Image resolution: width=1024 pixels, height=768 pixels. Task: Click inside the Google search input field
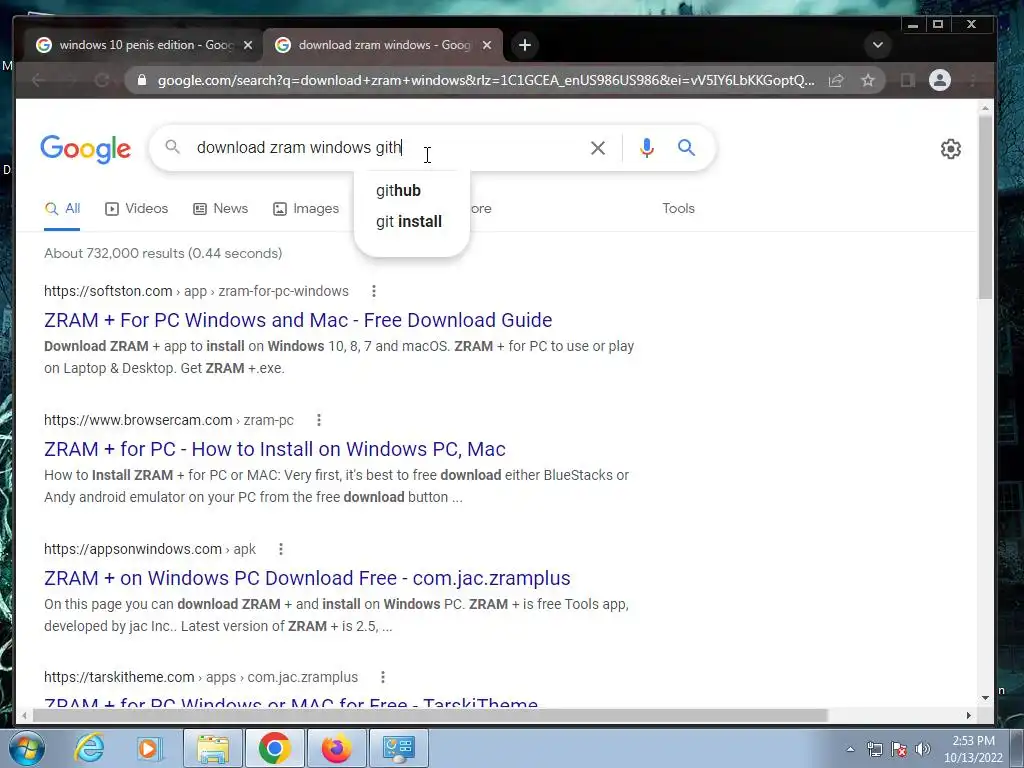pos(385,148)
